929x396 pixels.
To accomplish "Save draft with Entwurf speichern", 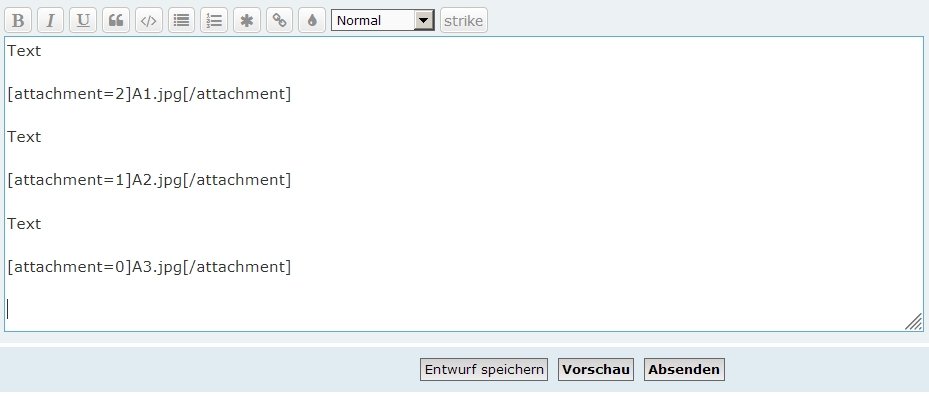I will click(484, 369).
